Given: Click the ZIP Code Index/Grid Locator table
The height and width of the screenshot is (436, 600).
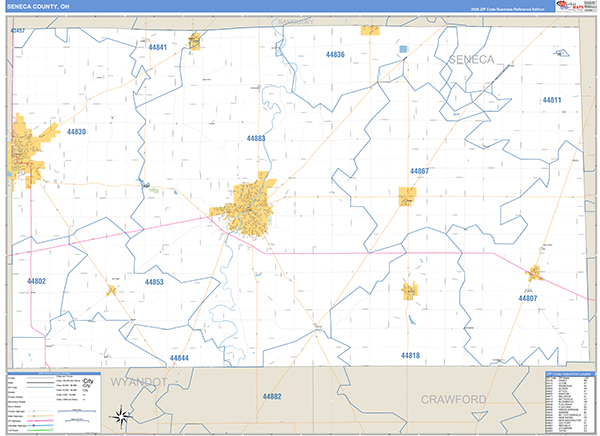Looking at the screenshot, I should coord(569,402).
